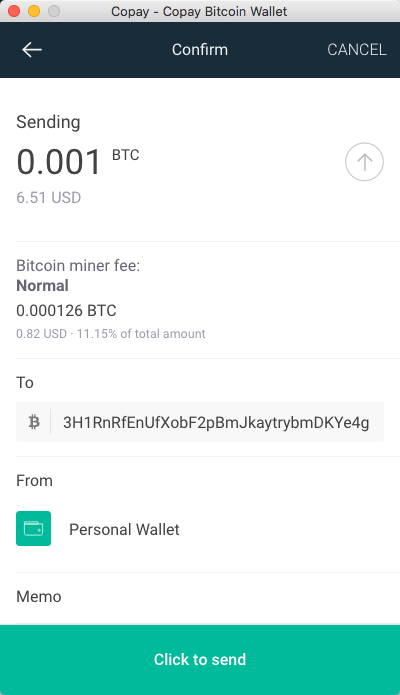This screenshot has width=400, height=695.
Task: Click the green Personal Wallet icon
Action: point(34,528)
